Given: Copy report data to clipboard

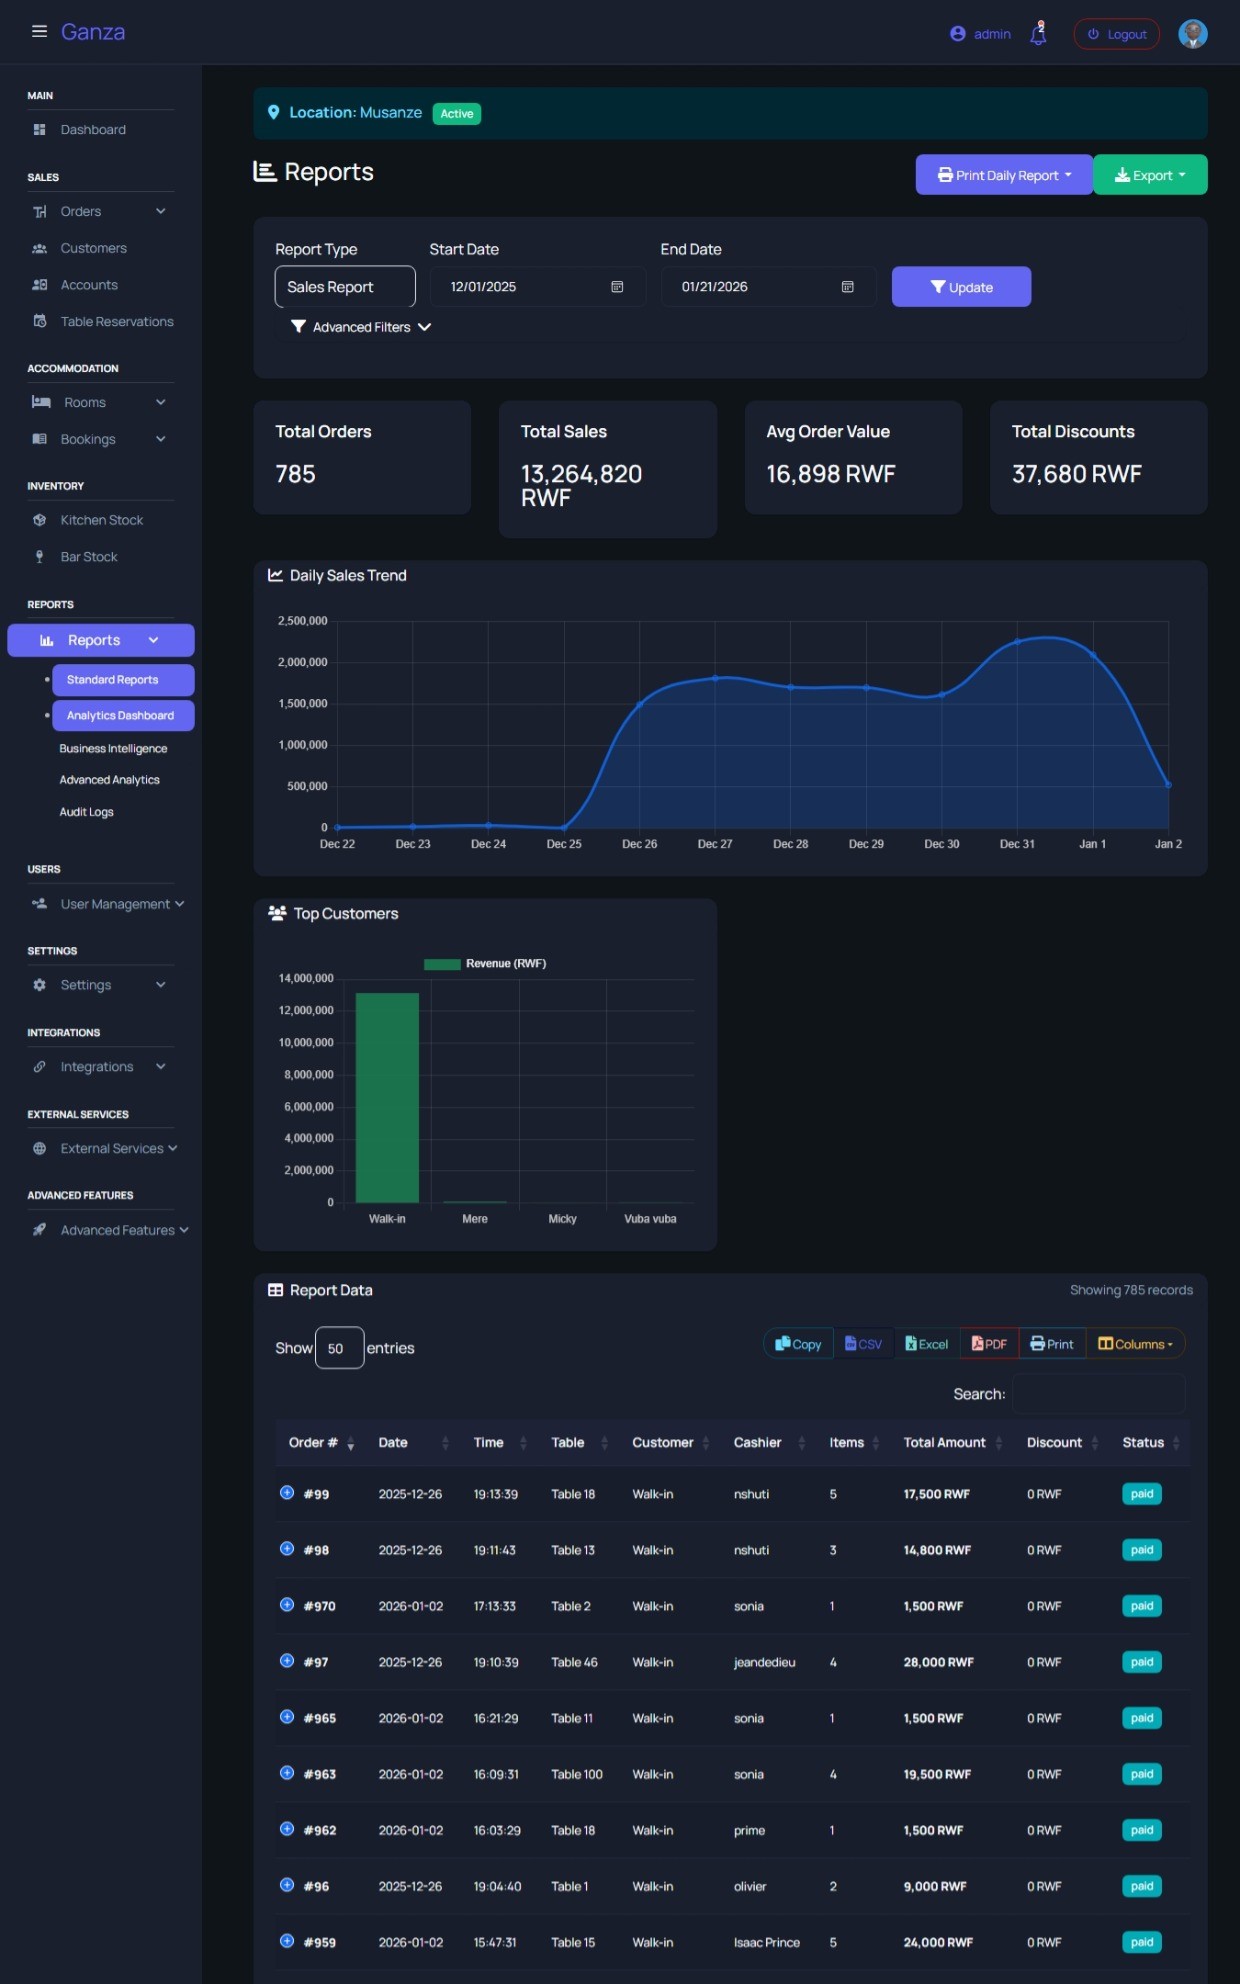Looking at the screenshot, I should (798, 1345).
